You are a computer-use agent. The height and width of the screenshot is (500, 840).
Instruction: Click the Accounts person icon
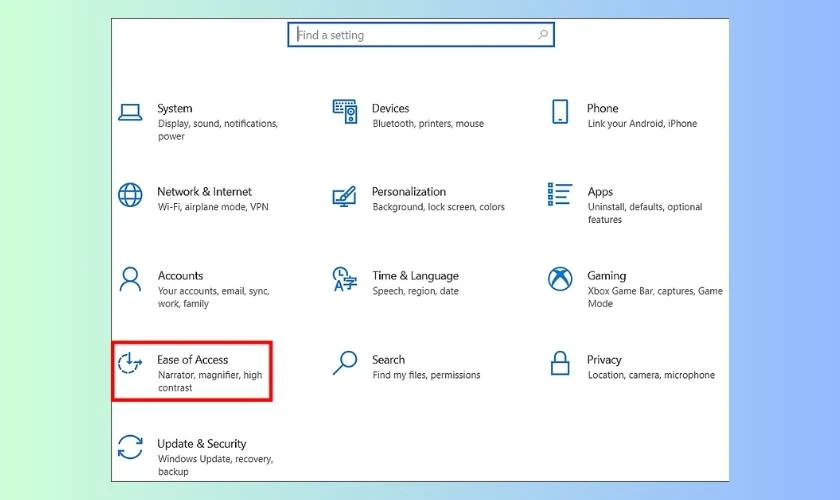(x=130, y=279)
